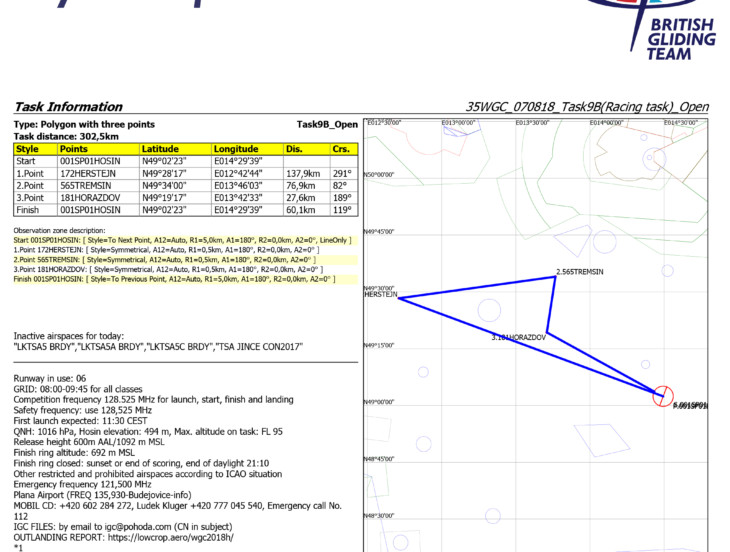Click the Task Information heading
This screenshot has height=552, width=730.
68,107
